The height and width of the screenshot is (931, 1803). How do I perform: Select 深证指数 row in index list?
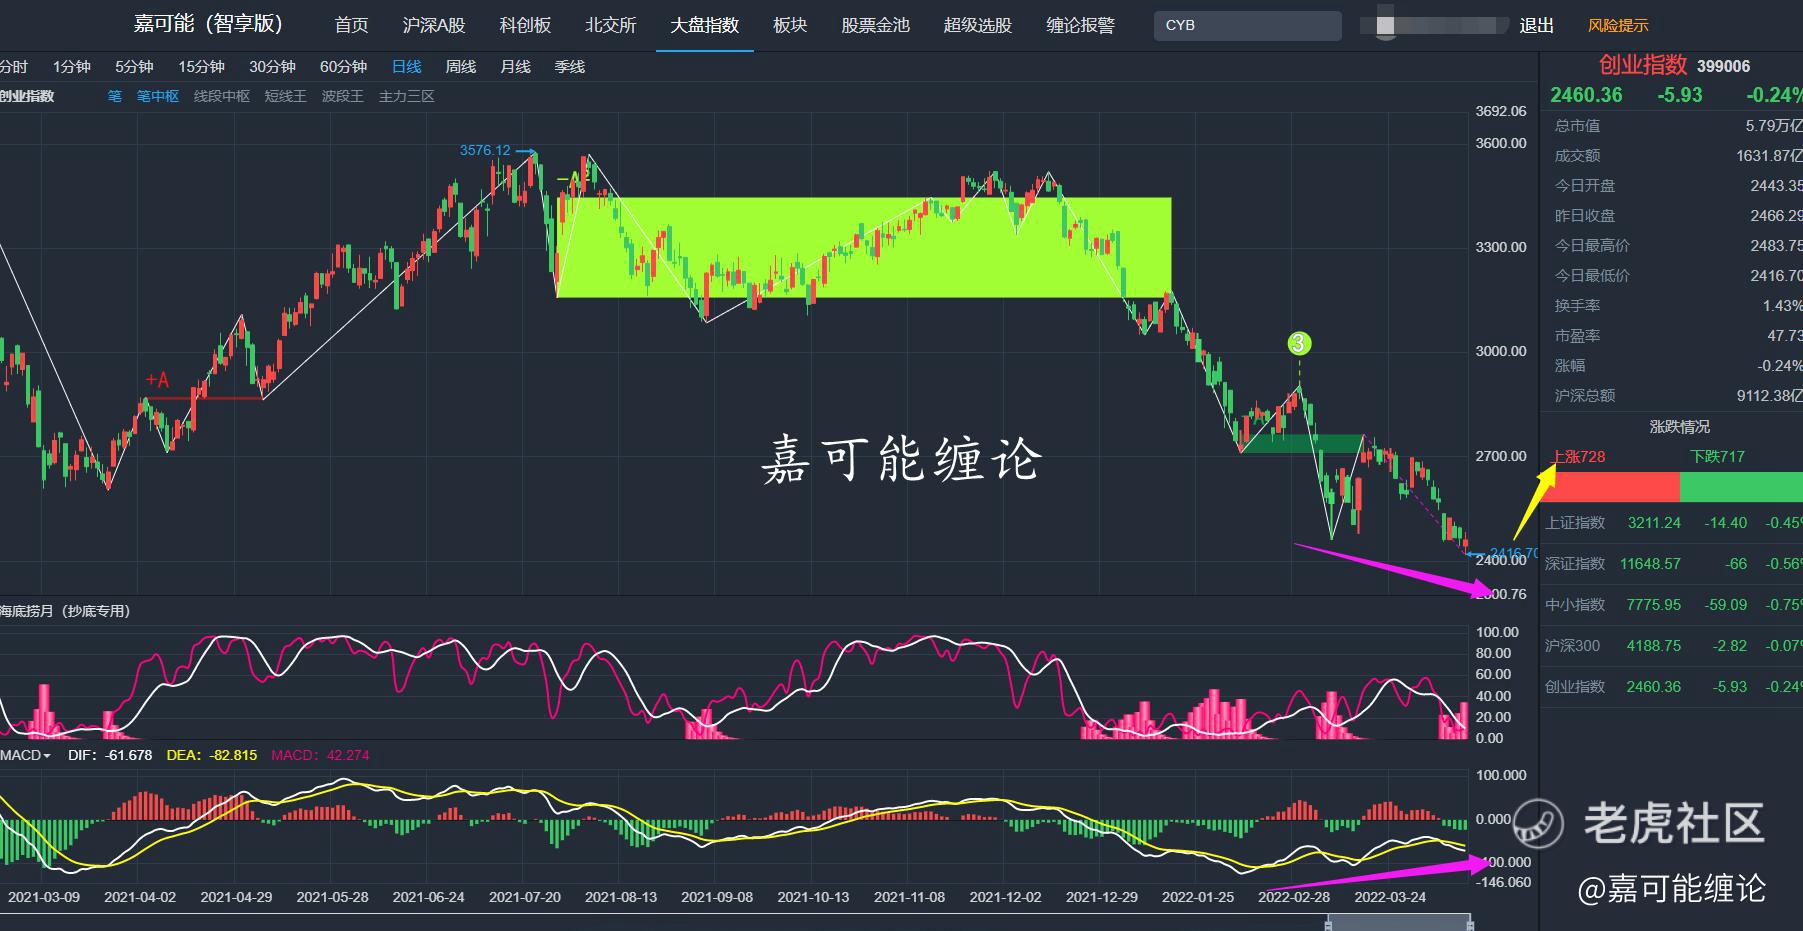point(1671,564)
